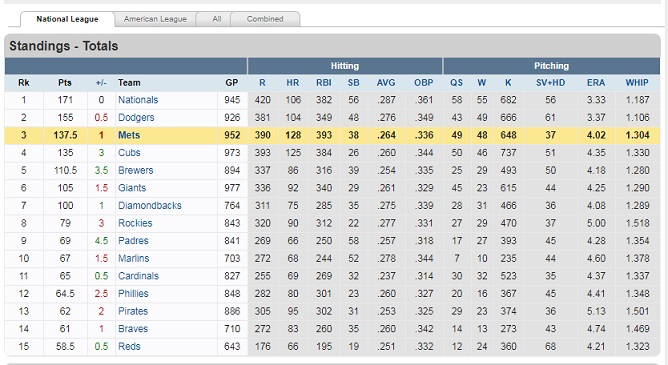The image size is (668, 365).
Task: Open the Diamondbacks team link
Action: point(150,205)
